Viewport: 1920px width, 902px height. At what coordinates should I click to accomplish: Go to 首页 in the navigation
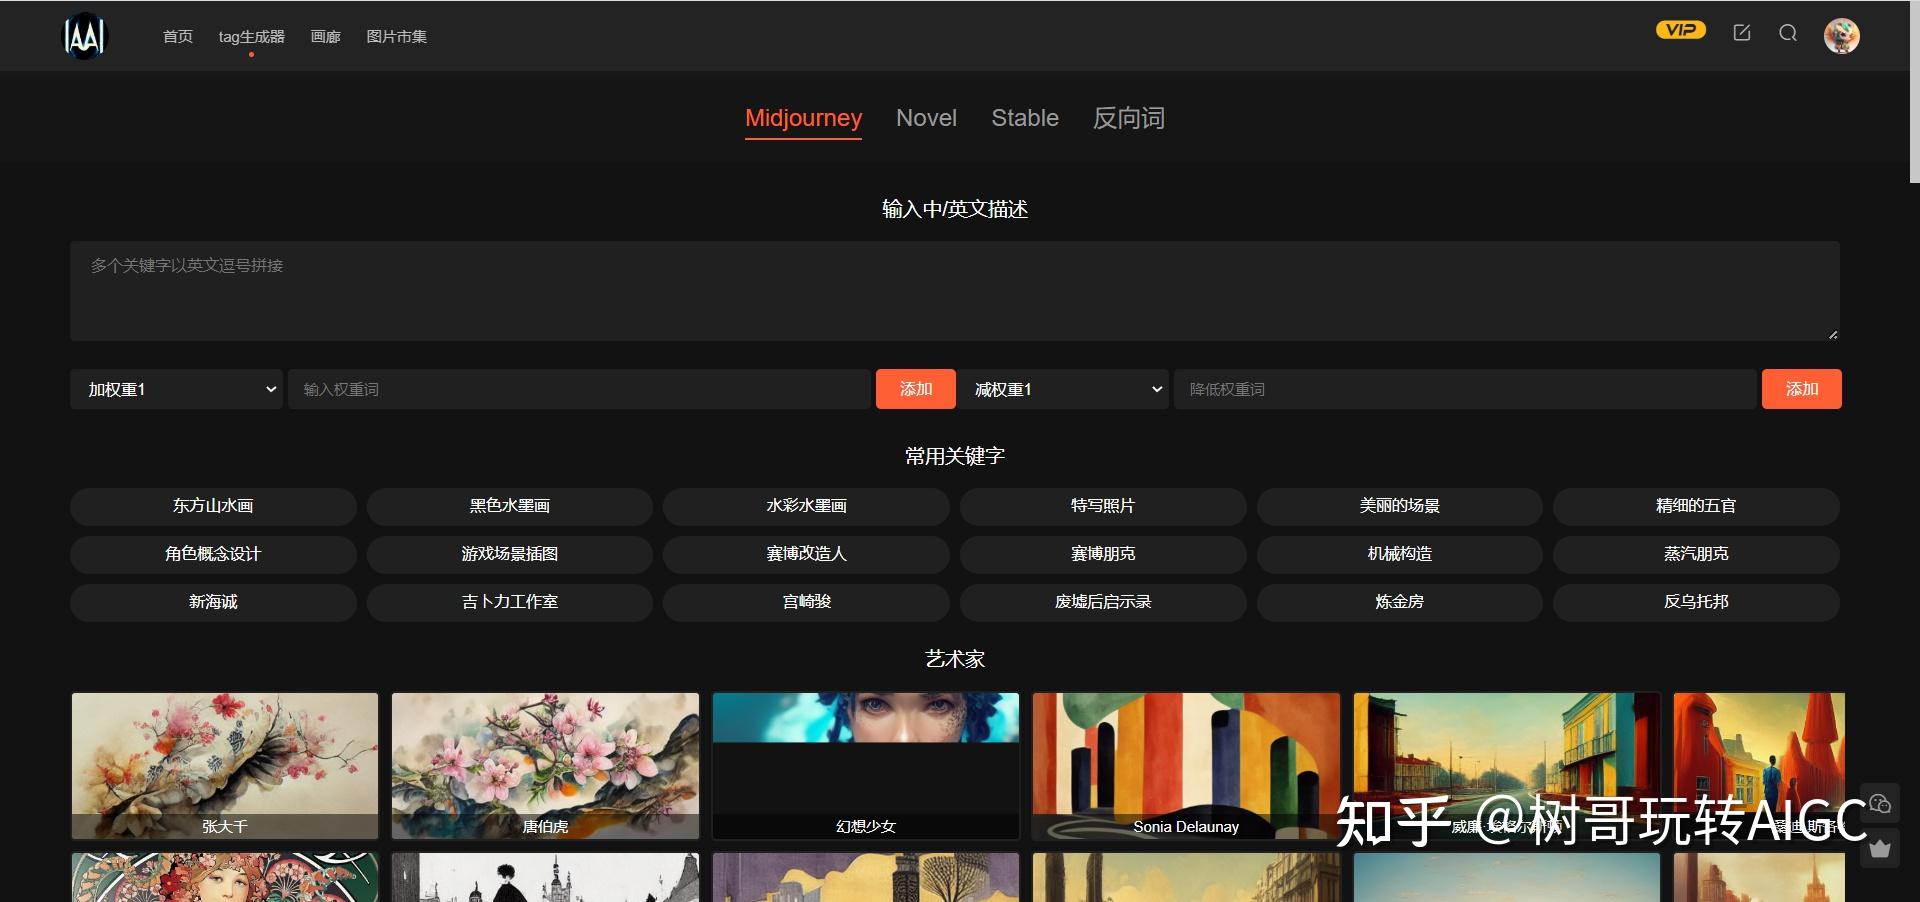tap(178, 36)
